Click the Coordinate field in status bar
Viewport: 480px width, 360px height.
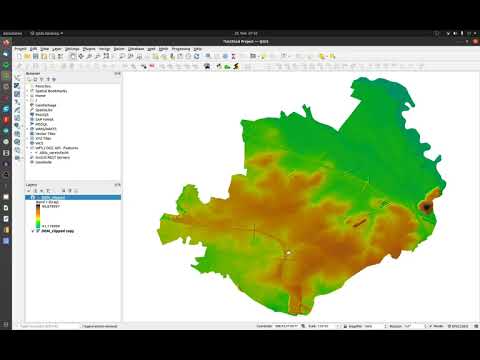coord(286,326)
